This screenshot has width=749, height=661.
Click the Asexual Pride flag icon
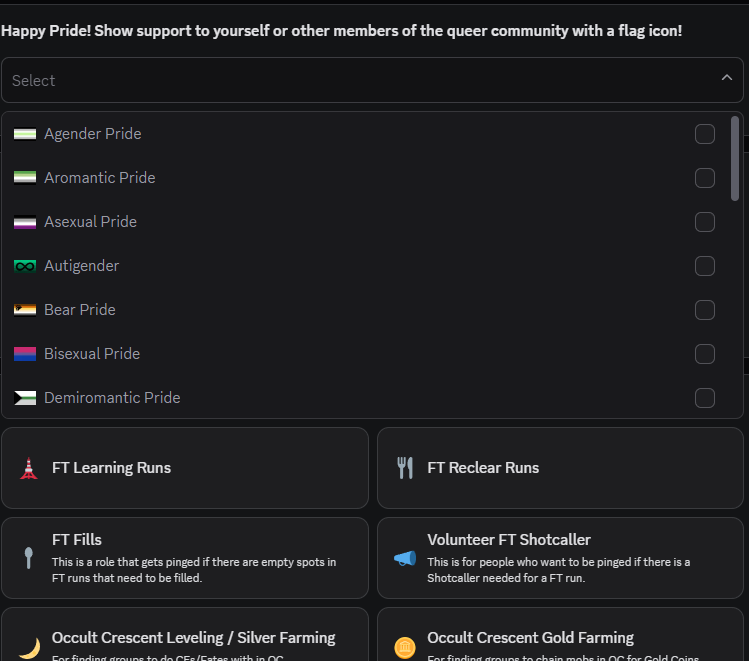click(25, 222)
